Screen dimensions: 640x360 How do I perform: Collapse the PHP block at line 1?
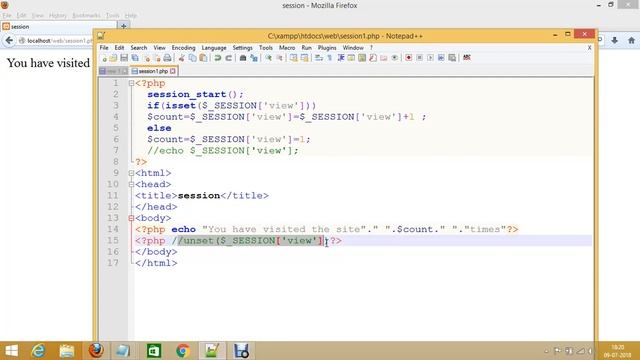tap(131, 83)
